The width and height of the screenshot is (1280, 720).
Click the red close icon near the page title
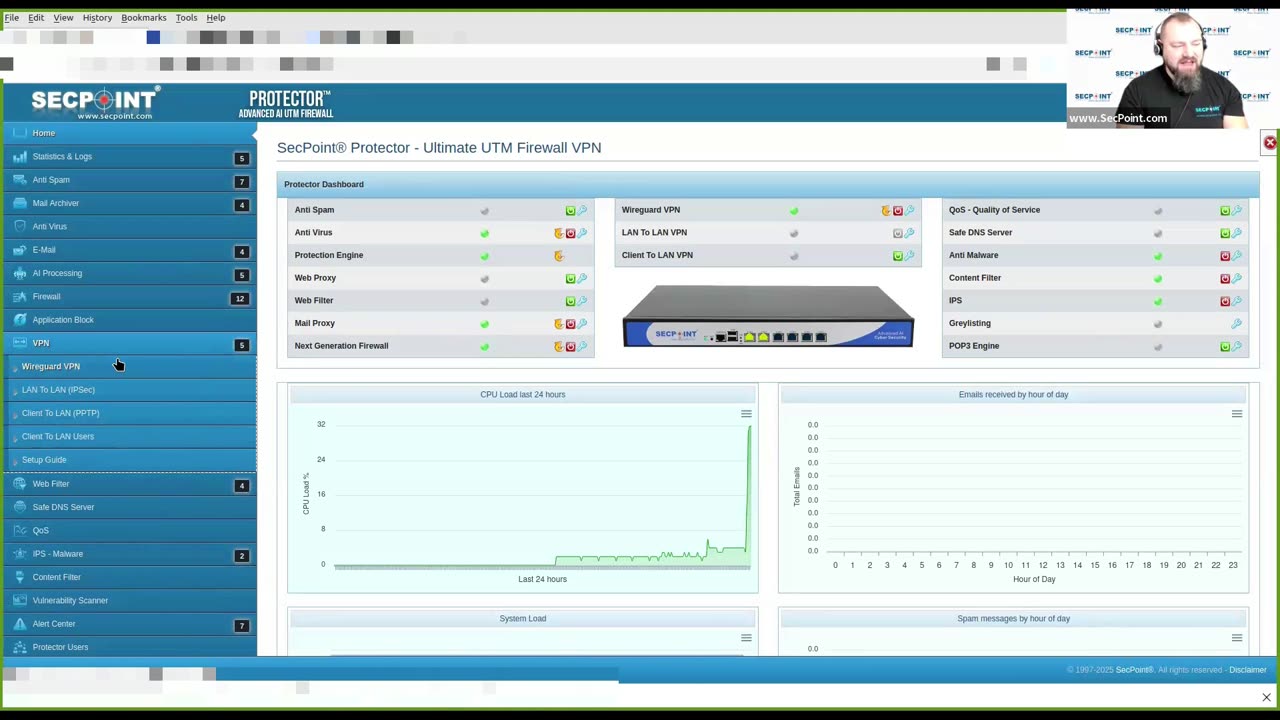pos(1270,143)
